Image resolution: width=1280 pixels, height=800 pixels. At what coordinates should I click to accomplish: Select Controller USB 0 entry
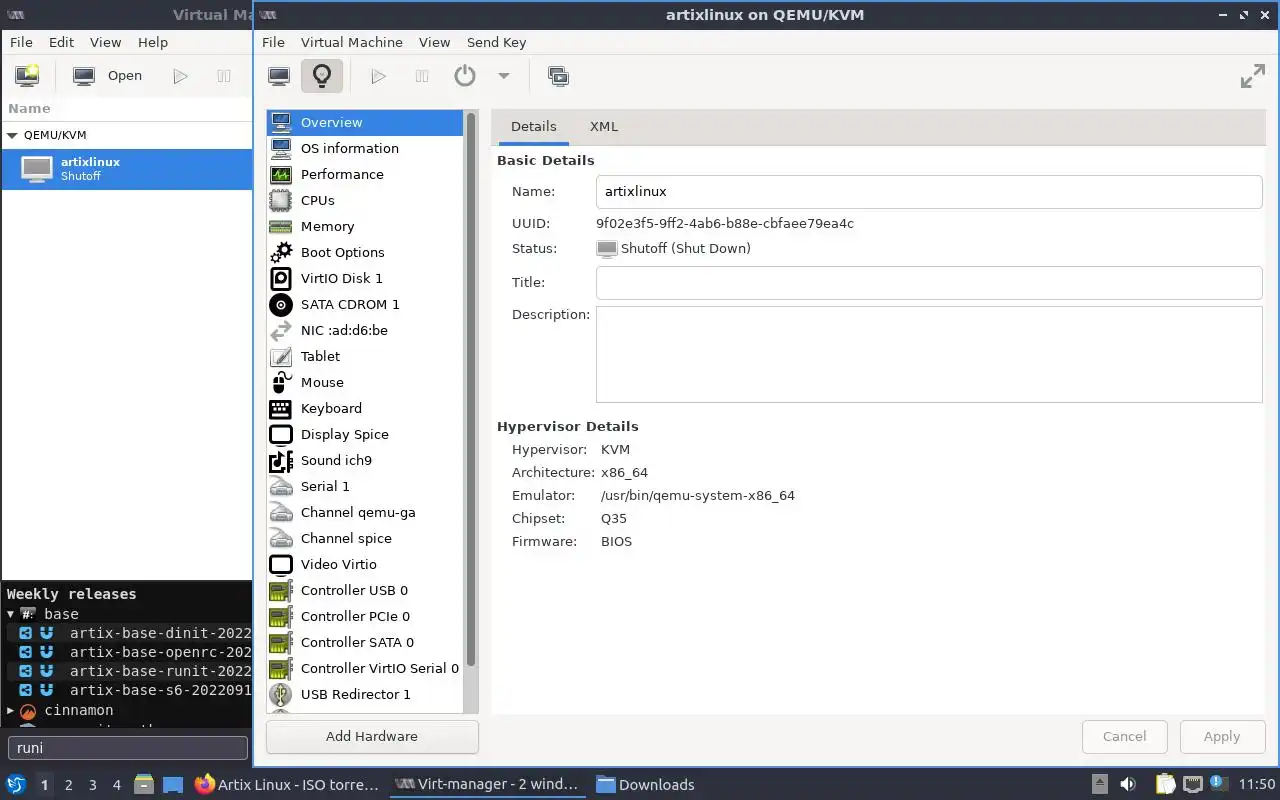tap(365, 590)
